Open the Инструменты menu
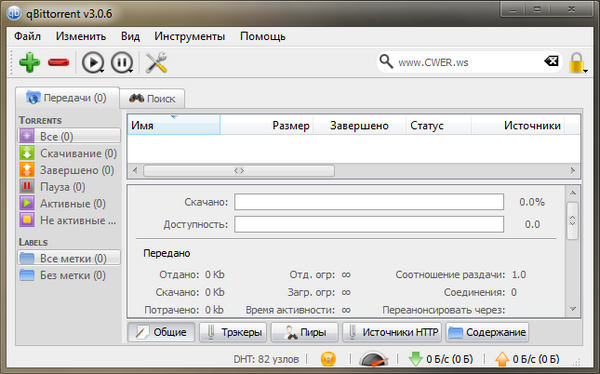Image resolution: width=600 pixels, height=374 pixels. pos(190,36)
